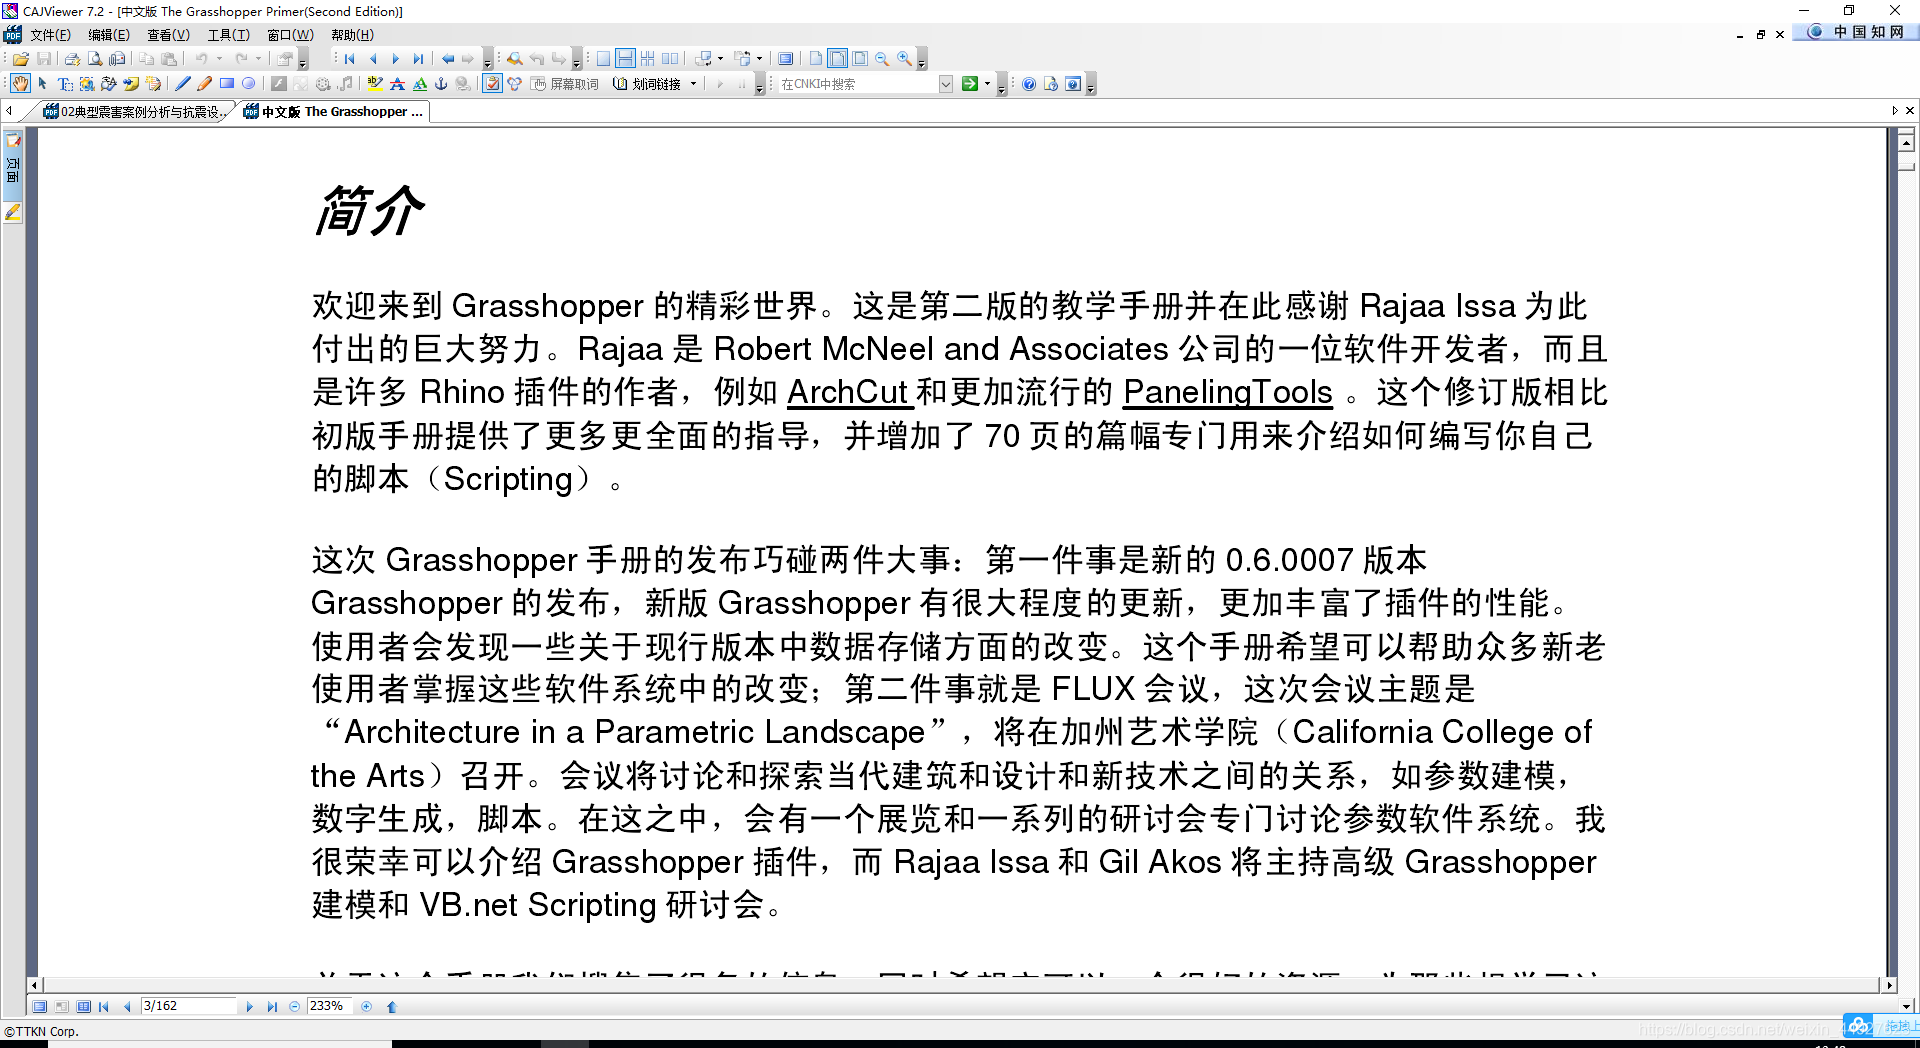Toggle the annotation clipboard panel button
The width and height of the screenshot is (1920, 1048).
(x=493, y=84)
